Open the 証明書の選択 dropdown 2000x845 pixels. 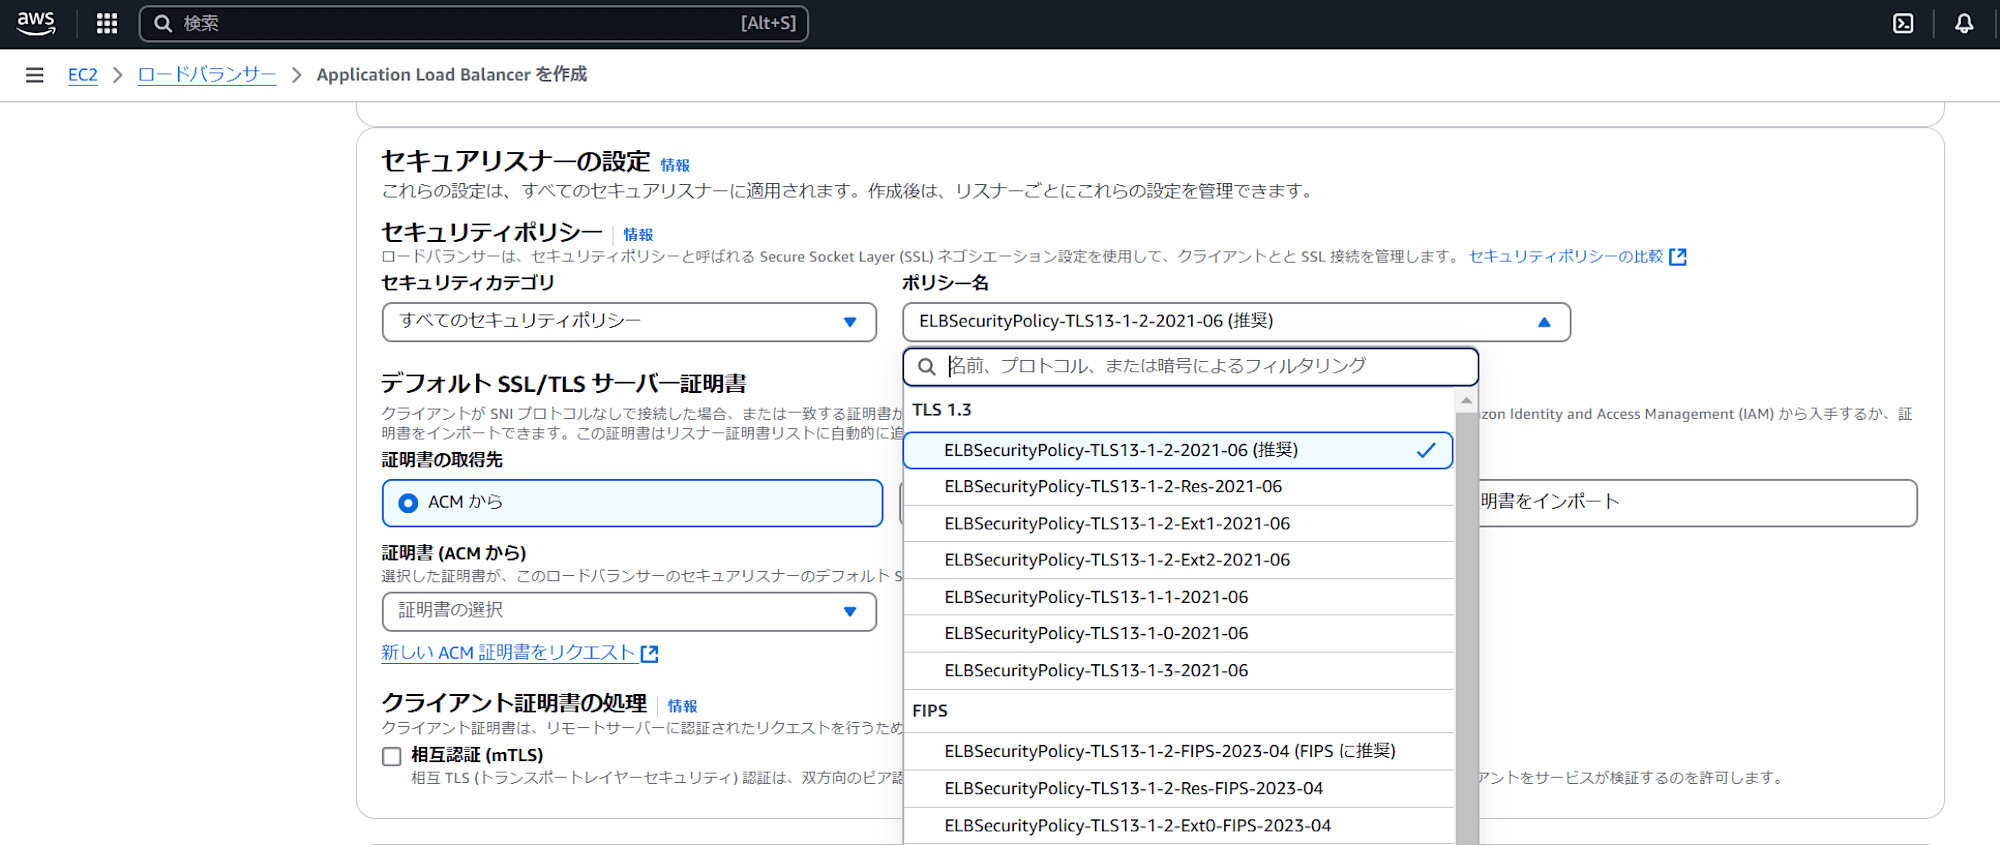629,611
